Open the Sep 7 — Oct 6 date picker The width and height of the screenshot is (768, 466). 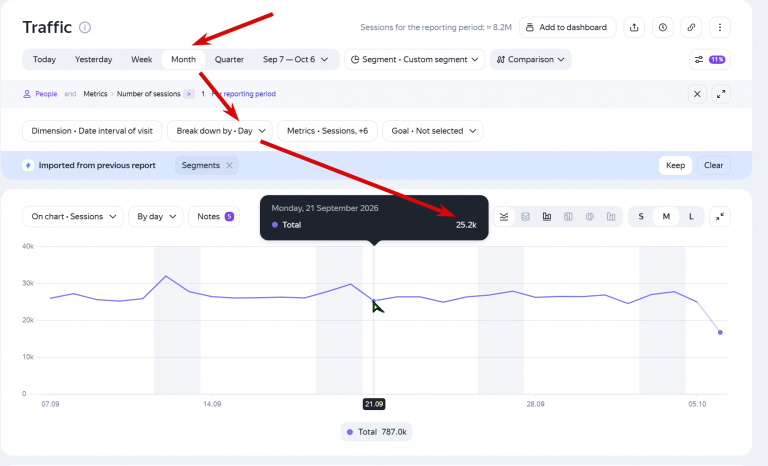295,59
